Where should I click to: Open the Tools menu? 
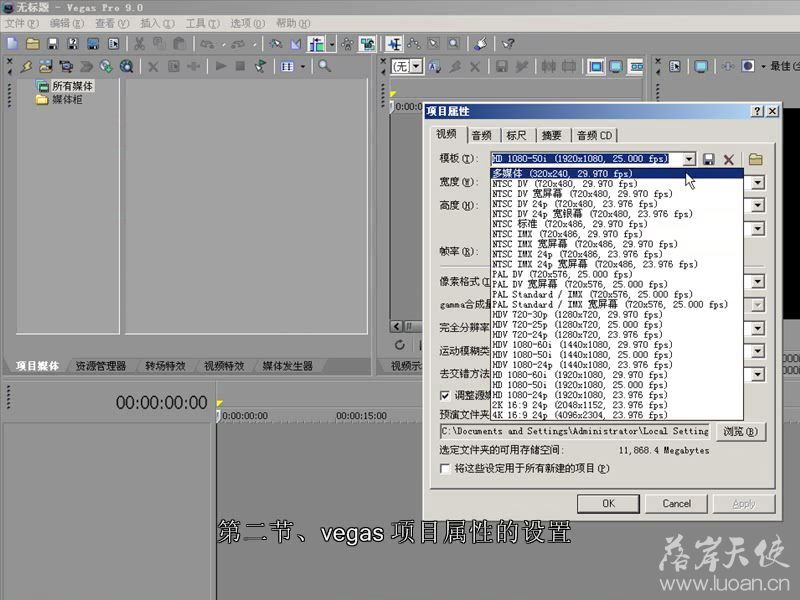pyautogui.click(x=203, y=23)
